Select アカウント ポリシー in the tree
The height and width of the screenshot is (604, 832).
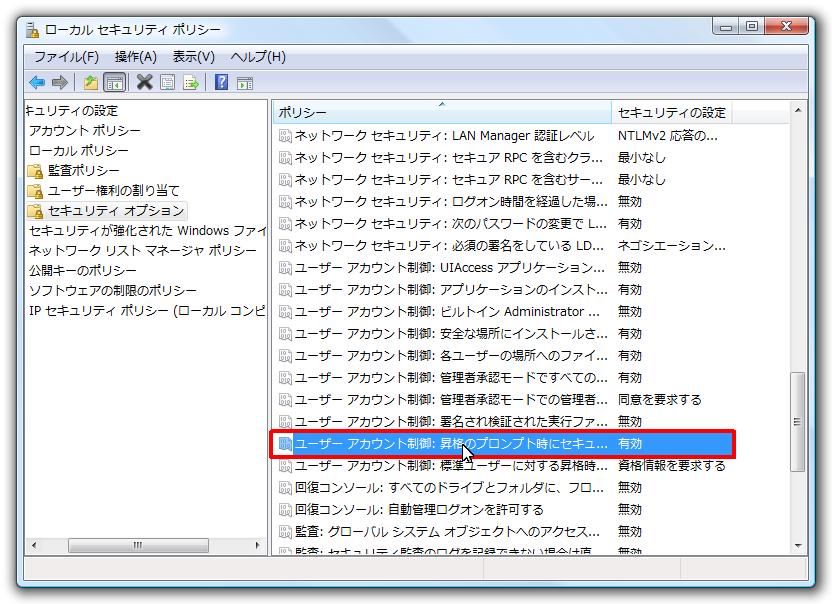[x=84, y=131]
